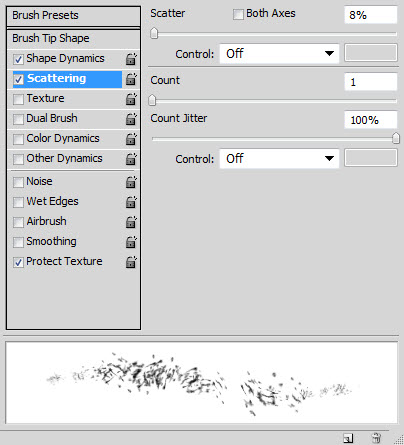Click the brush stroke preview area

[x=202, y=383]
